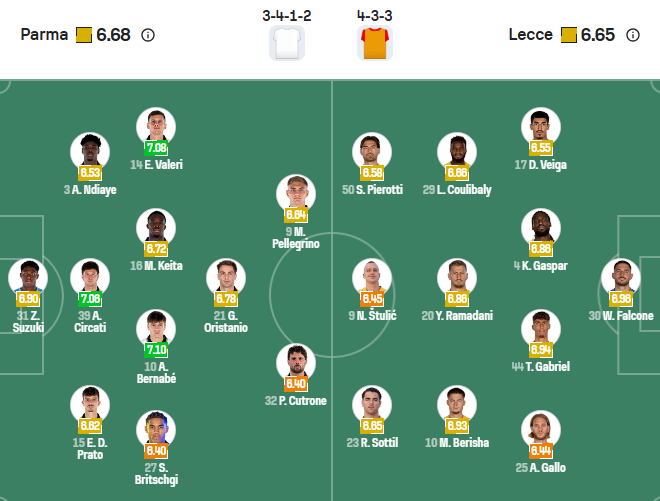Click the Parma team name

pos(44,35)
